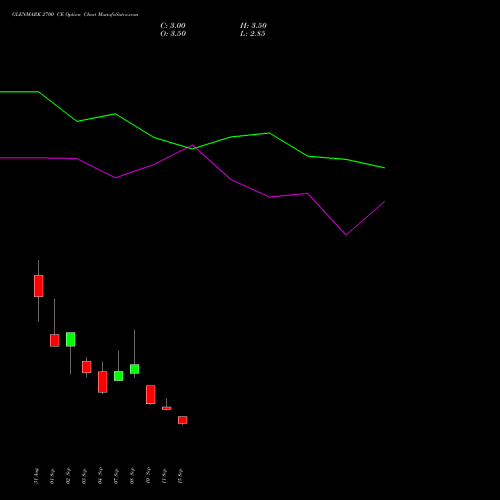Image resolution: width=500 pixels, height=500 pixels.
Task: Click the red candle for 04 Sep
Action: tap(103, 382)
